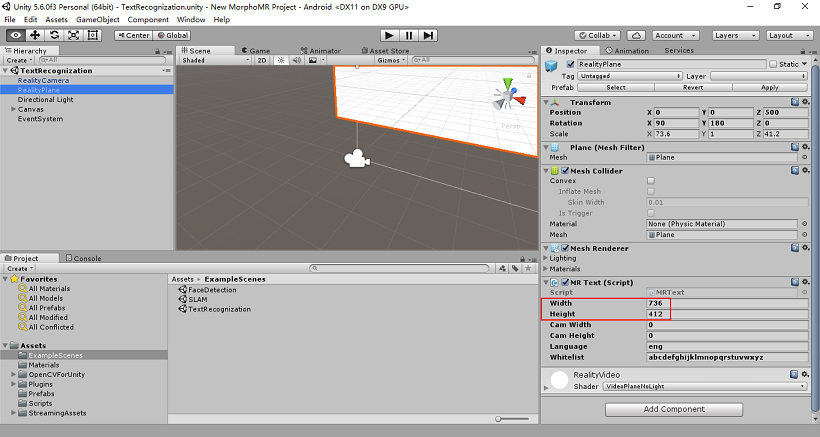
Task: Click camera gizmo in Scene view
Action: pos(357,158)
